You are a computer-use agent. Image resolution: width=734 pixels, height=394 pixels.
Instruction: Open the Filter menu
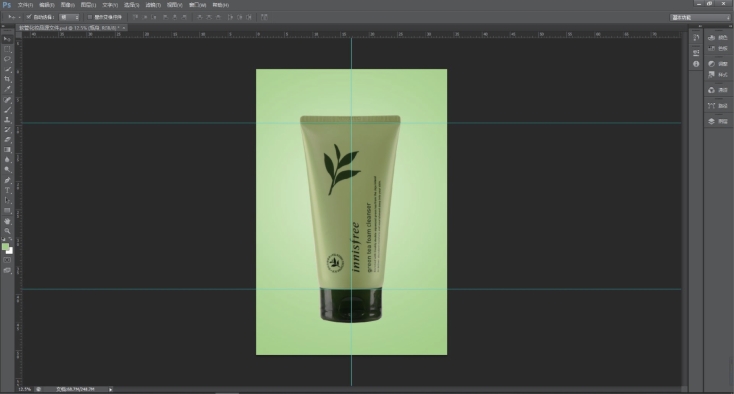pos(153,5)
